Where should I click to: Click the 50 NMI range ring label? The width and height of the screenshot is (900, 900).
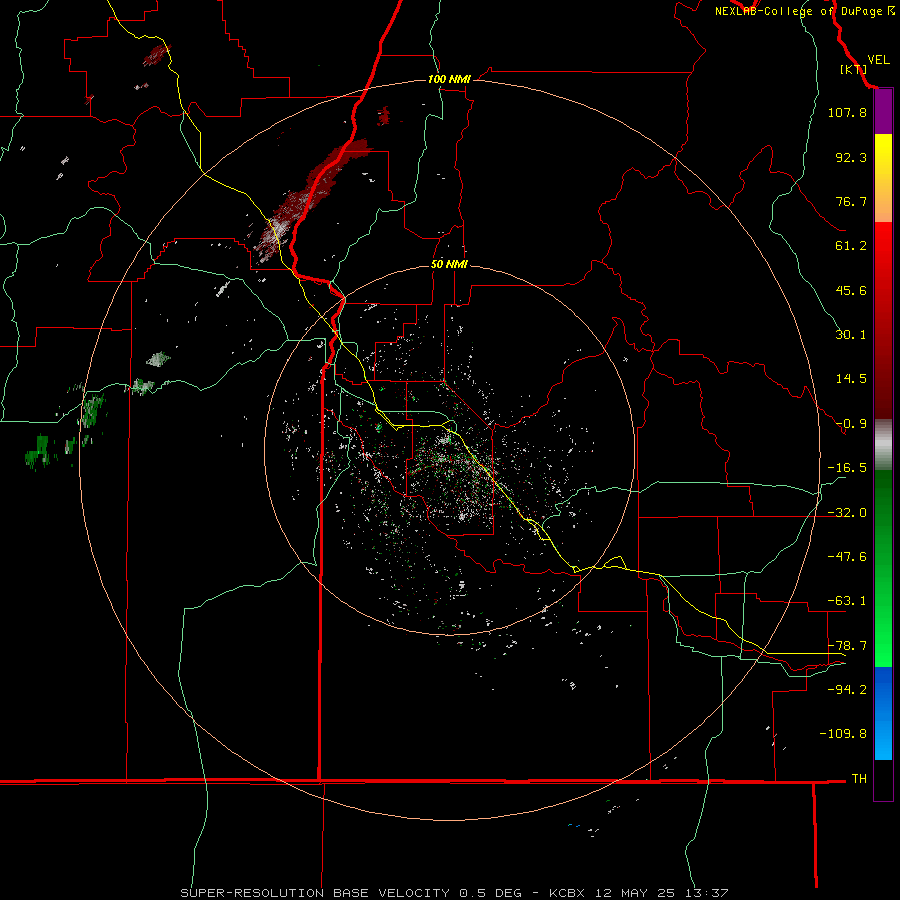pos(449,264)
